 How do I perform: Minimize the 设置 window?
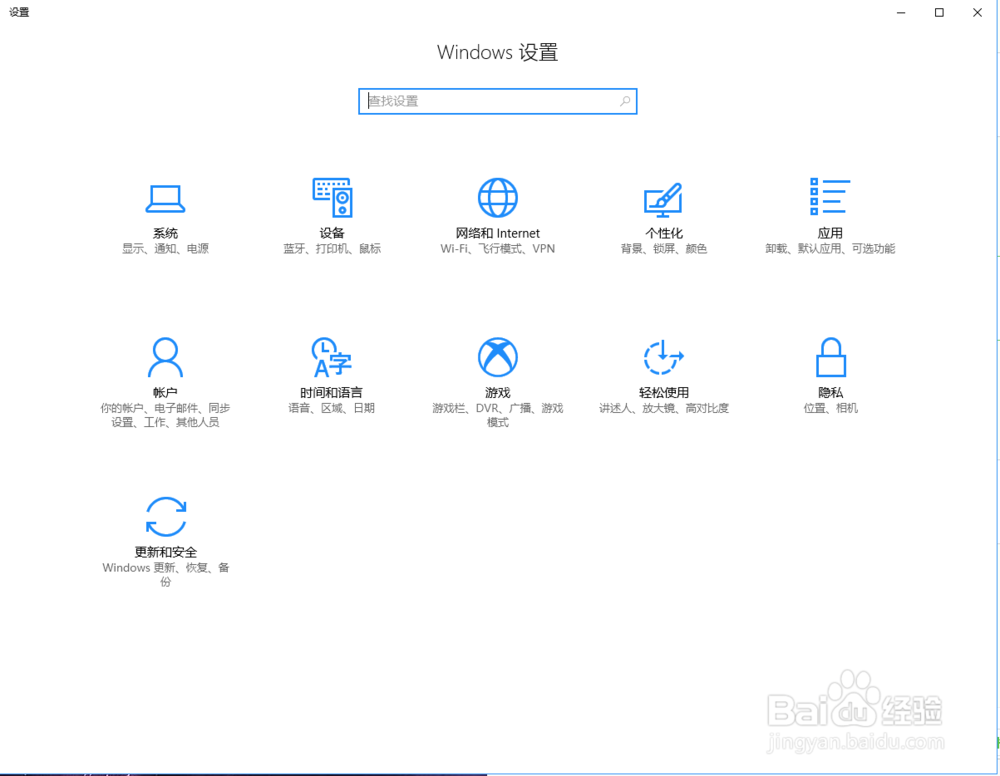[x=901, y=12]
